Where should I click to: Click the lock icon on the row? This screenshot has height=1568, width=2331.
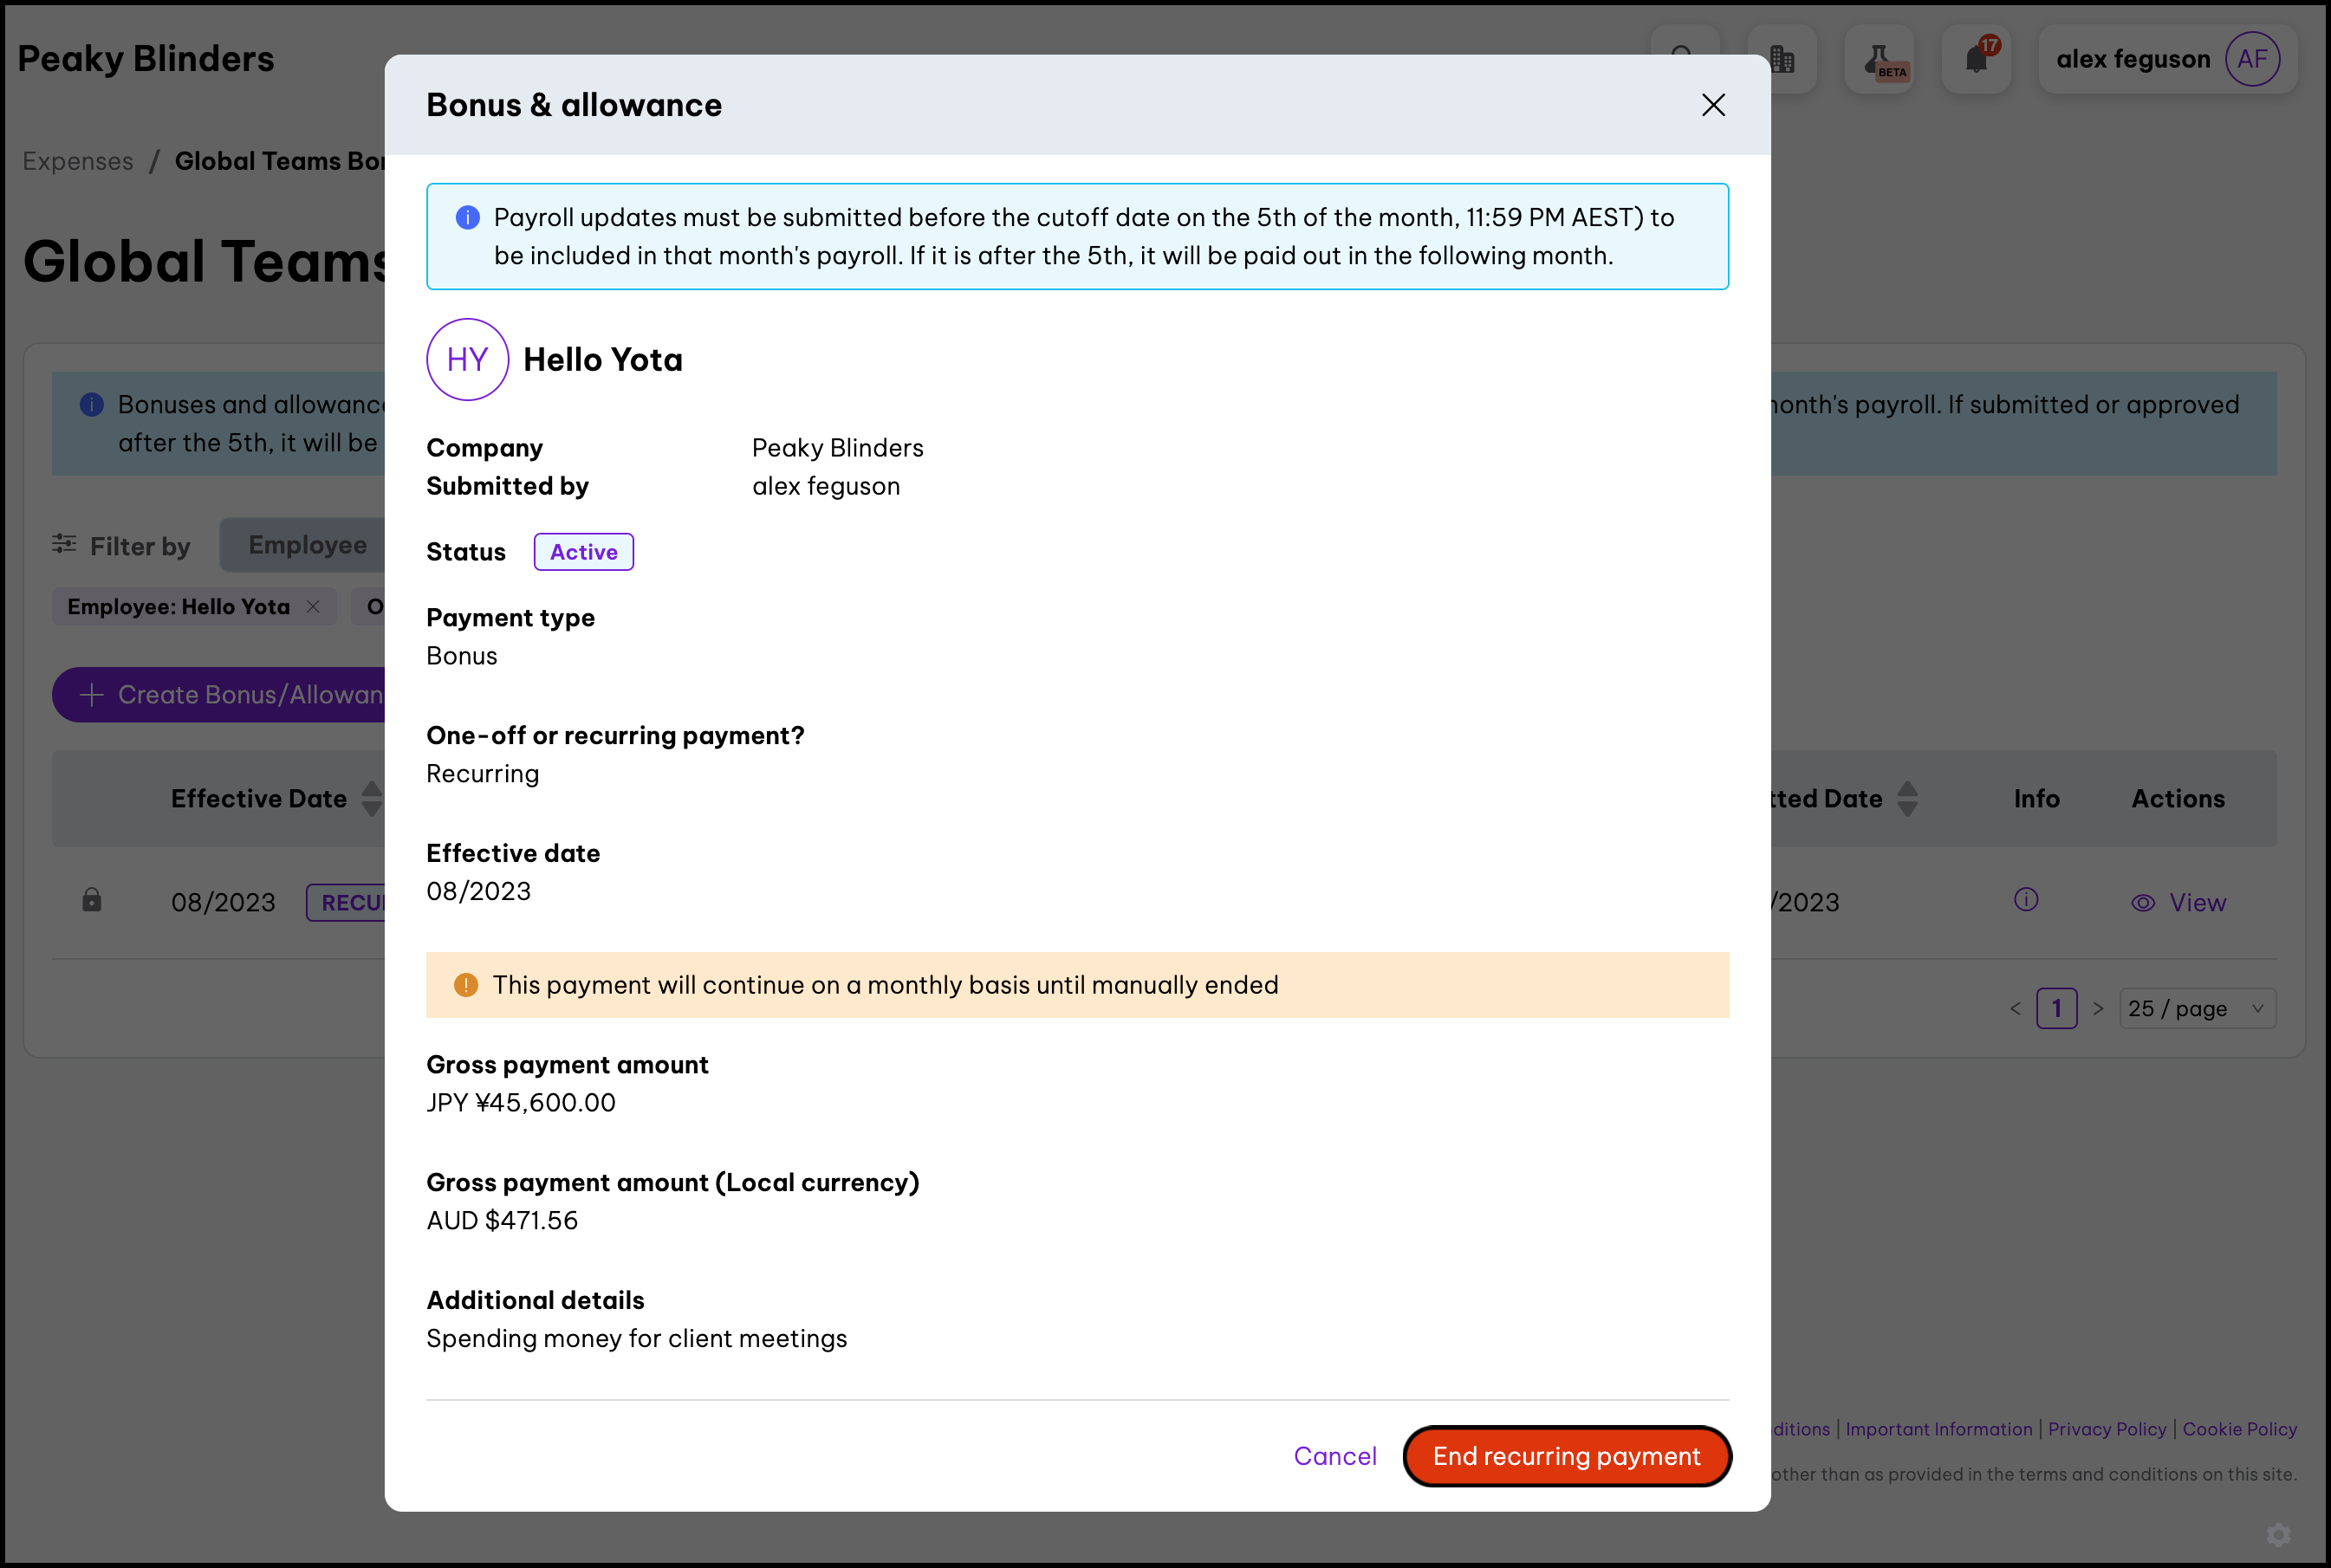point(92,900)
